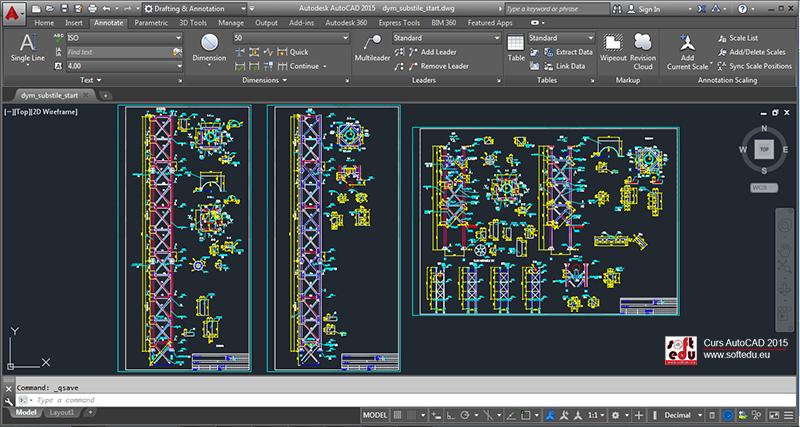Click the Annotation Monitor plus icon in status bar

638,415
